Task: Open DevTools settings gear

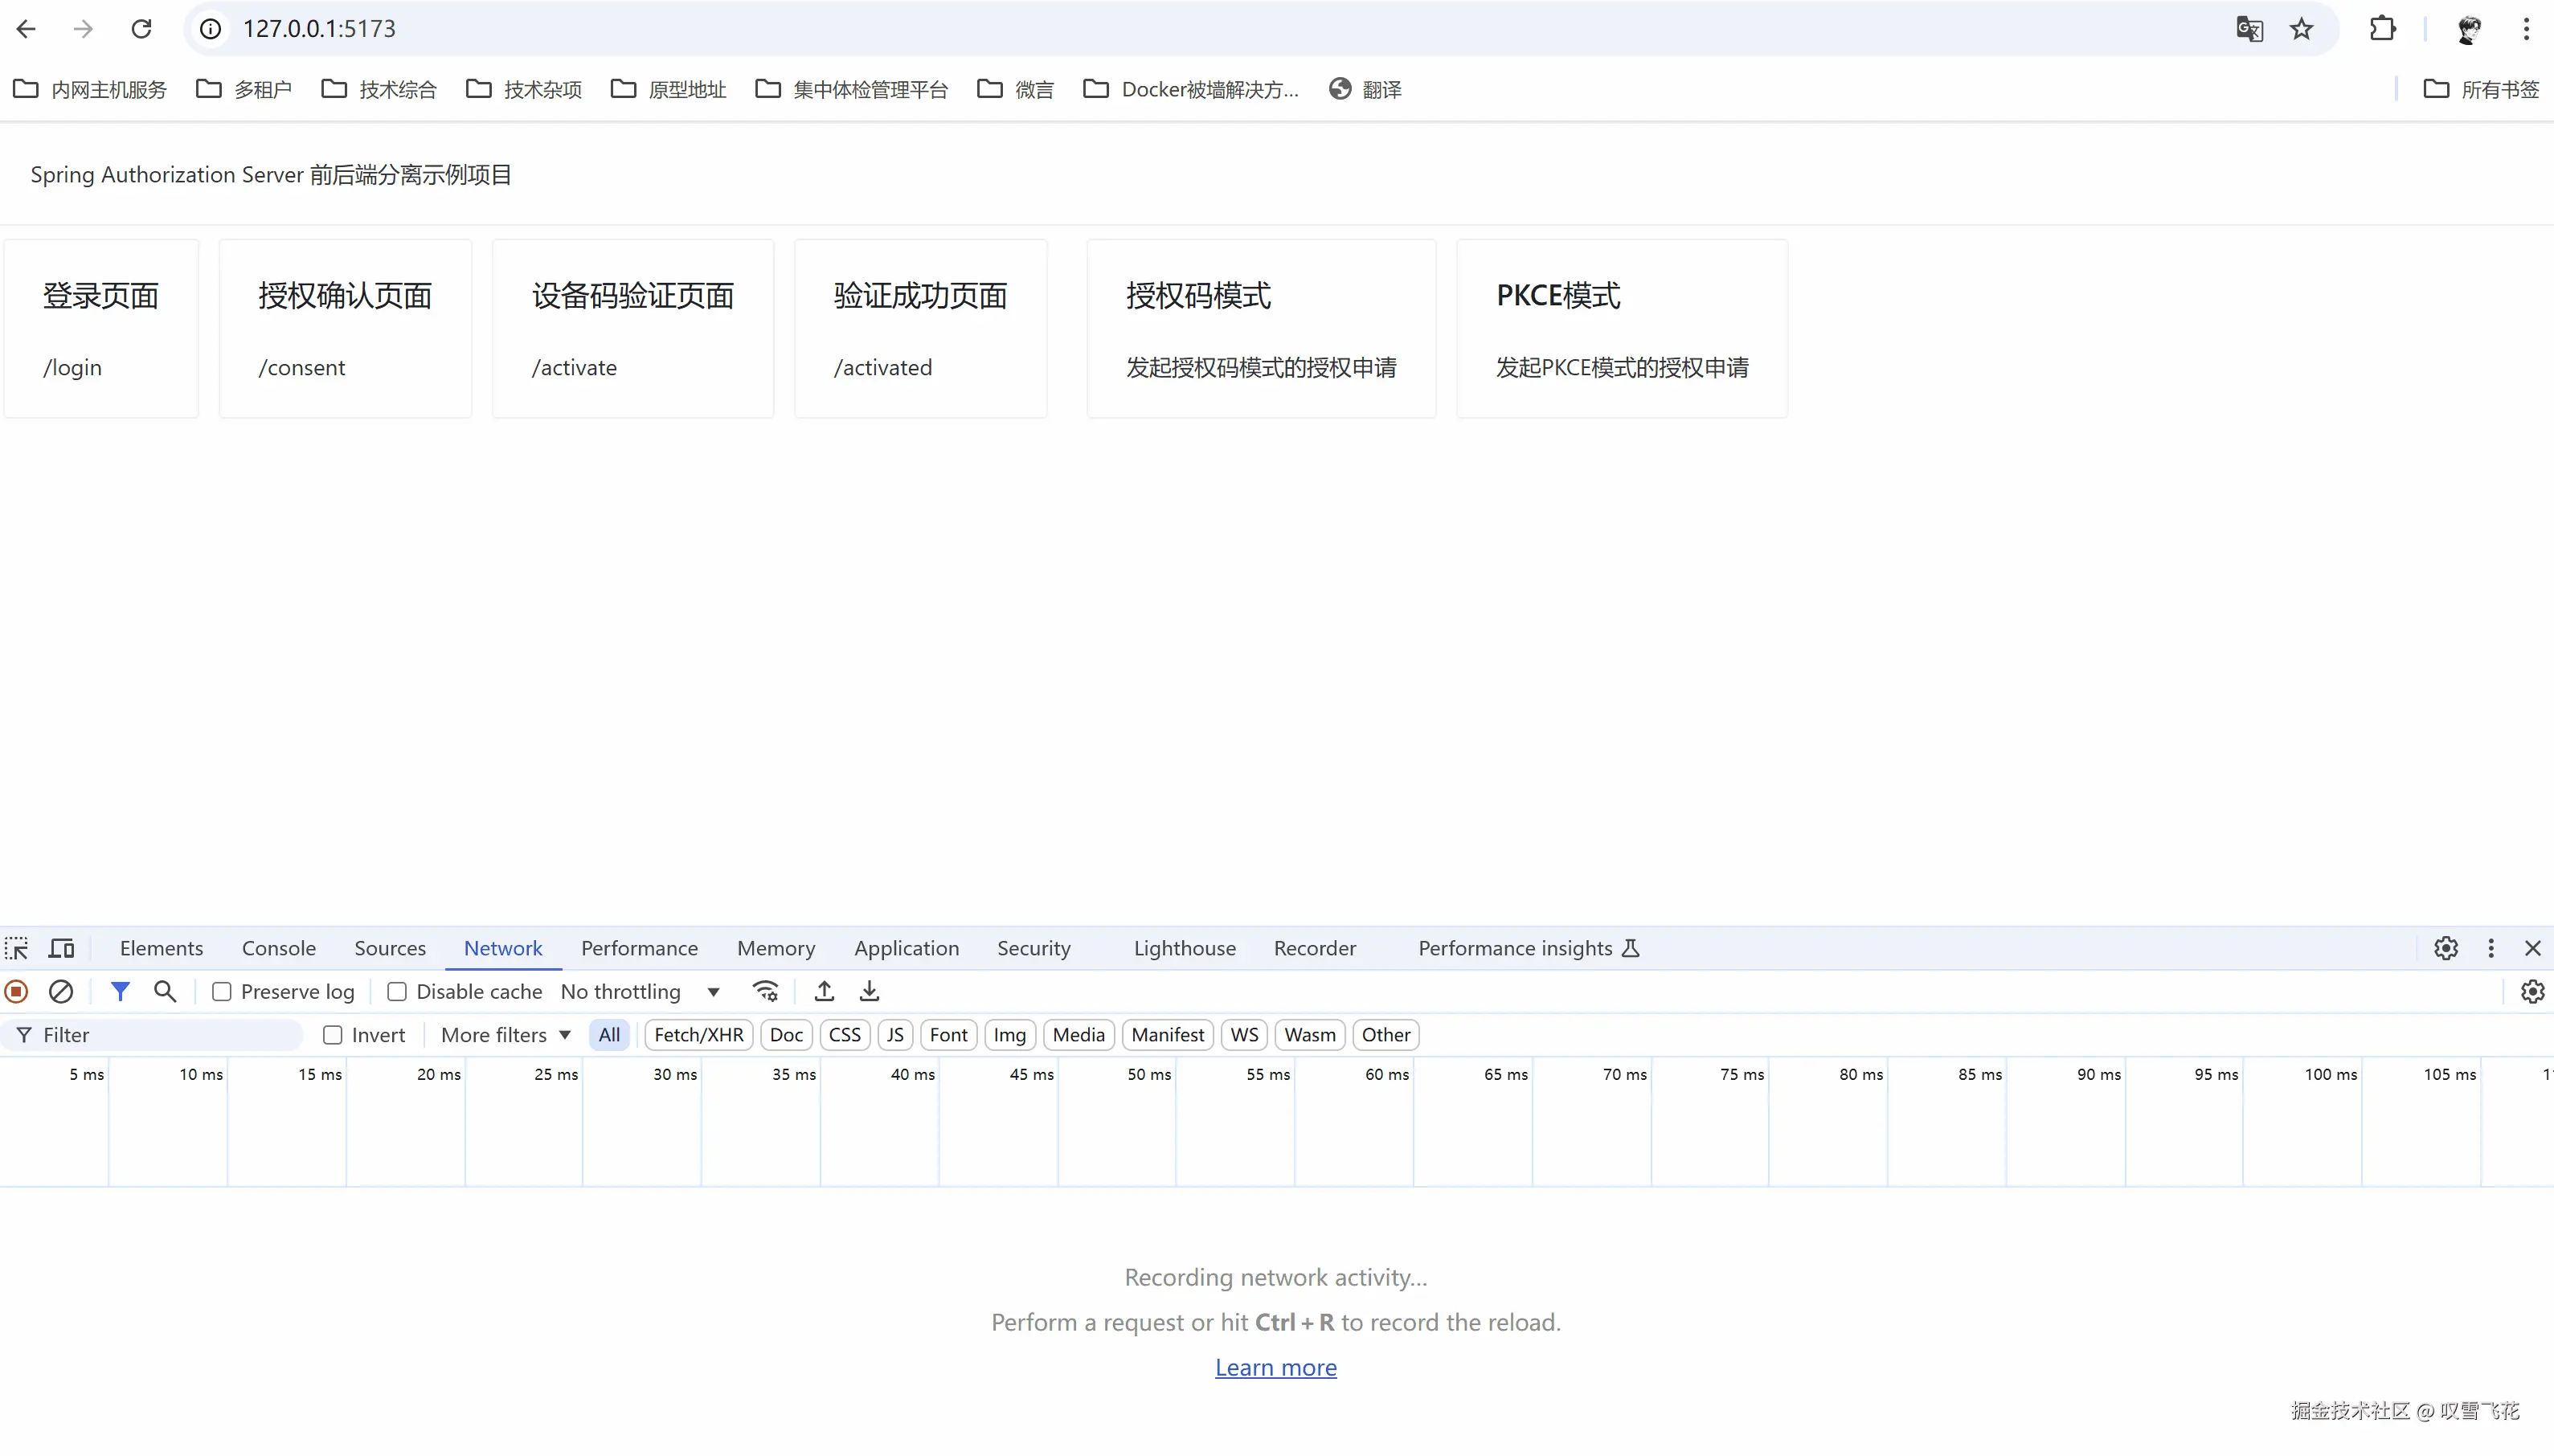Action: [2446, 948]
